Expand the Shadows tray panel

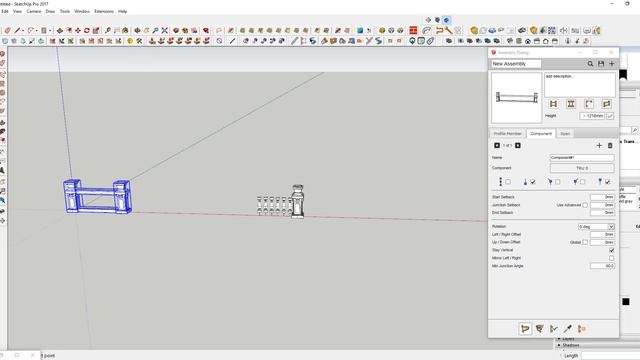(x=559, y=345)
